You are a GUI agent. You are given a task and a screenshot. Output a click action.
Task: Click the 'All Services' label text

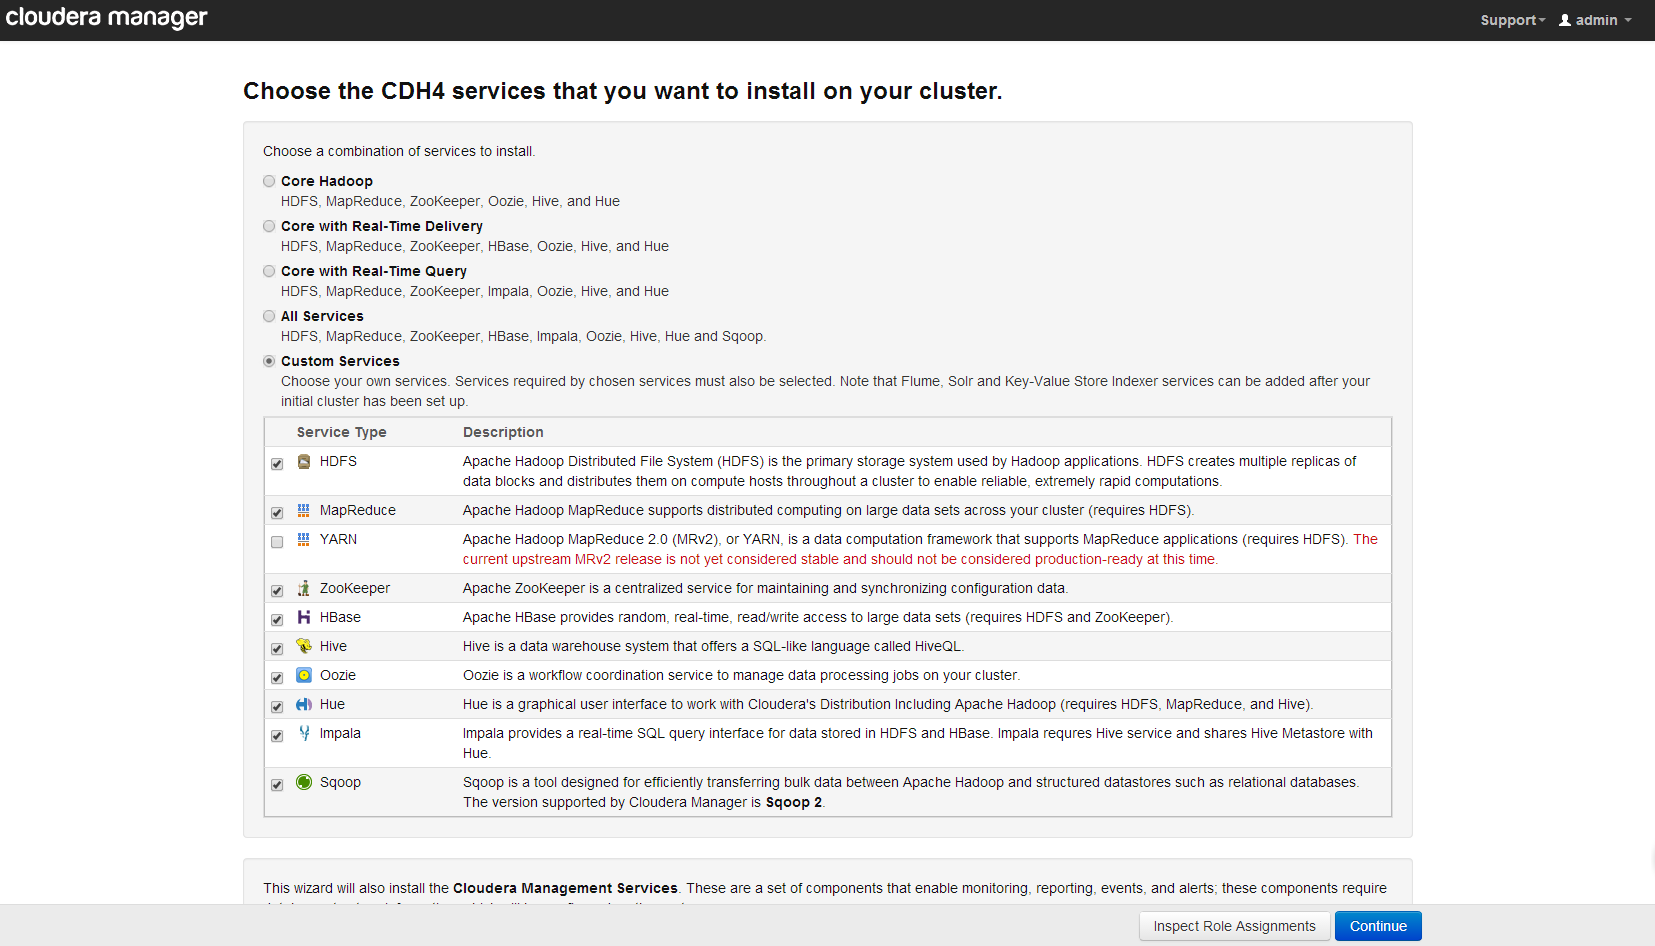(322, 316)
